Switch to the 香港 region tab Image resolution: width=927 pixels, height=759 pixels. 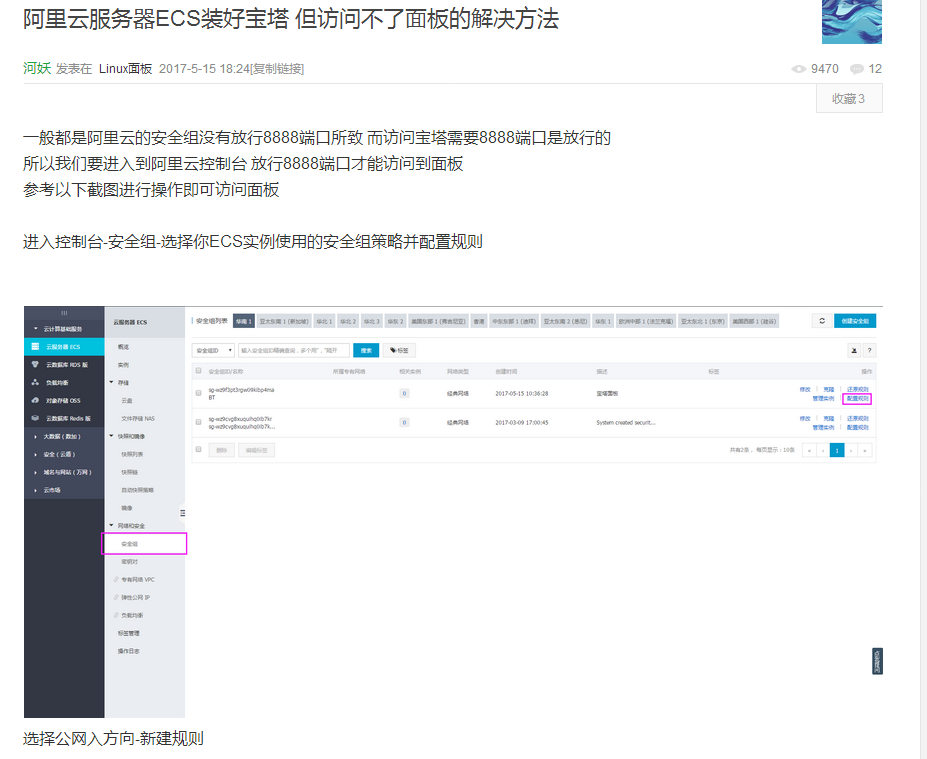479,321
